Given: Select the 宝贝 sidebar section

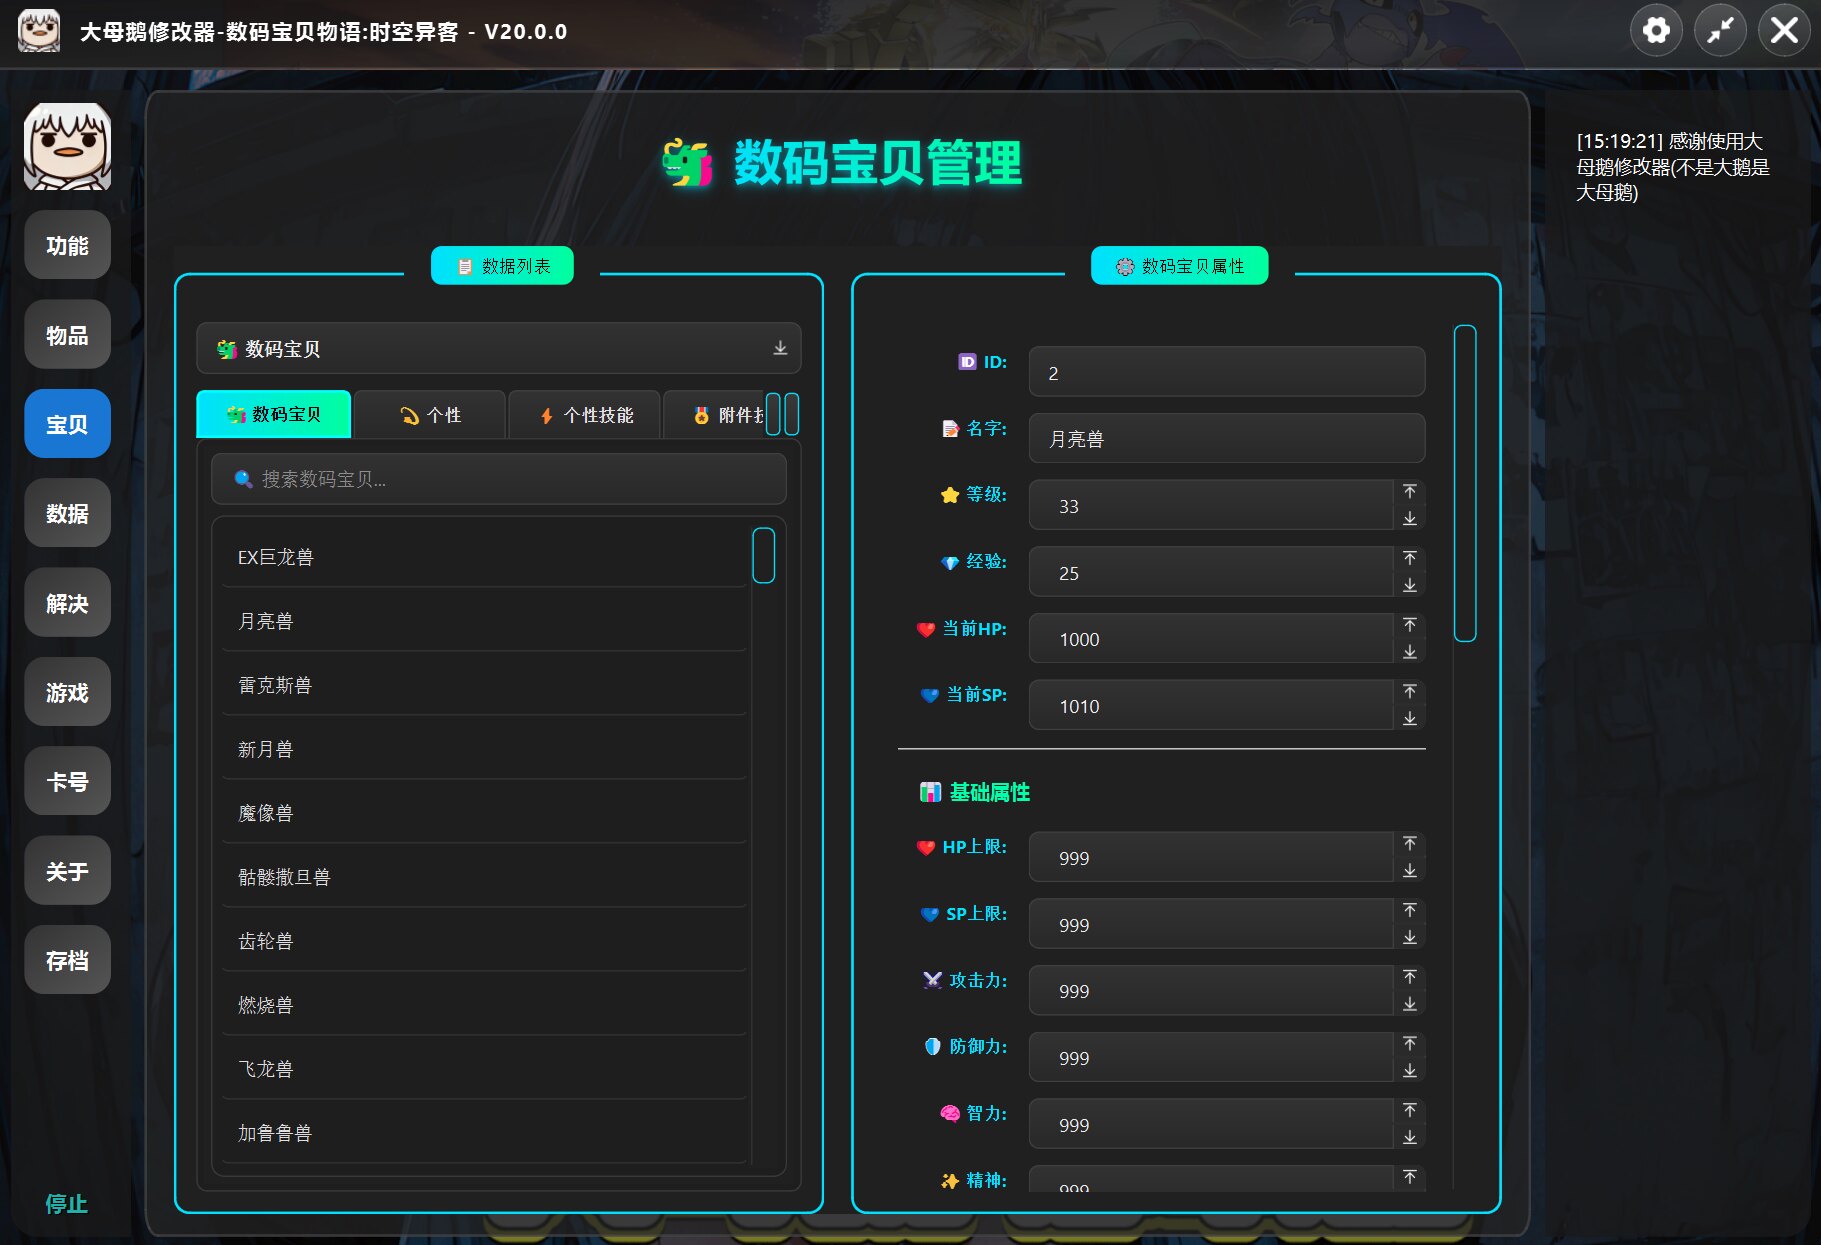Looking at the screenshot, I should (67, 424).
